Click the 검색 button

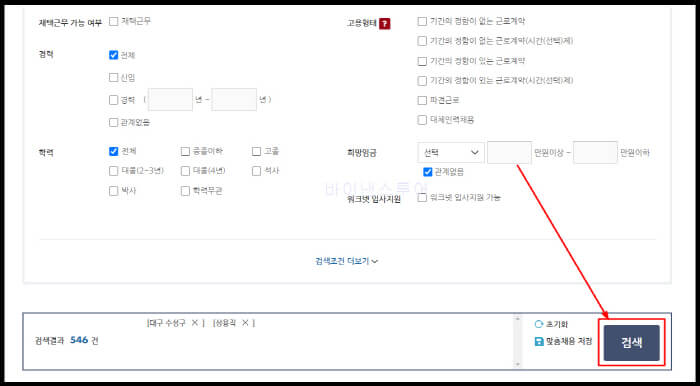(632, 343)
